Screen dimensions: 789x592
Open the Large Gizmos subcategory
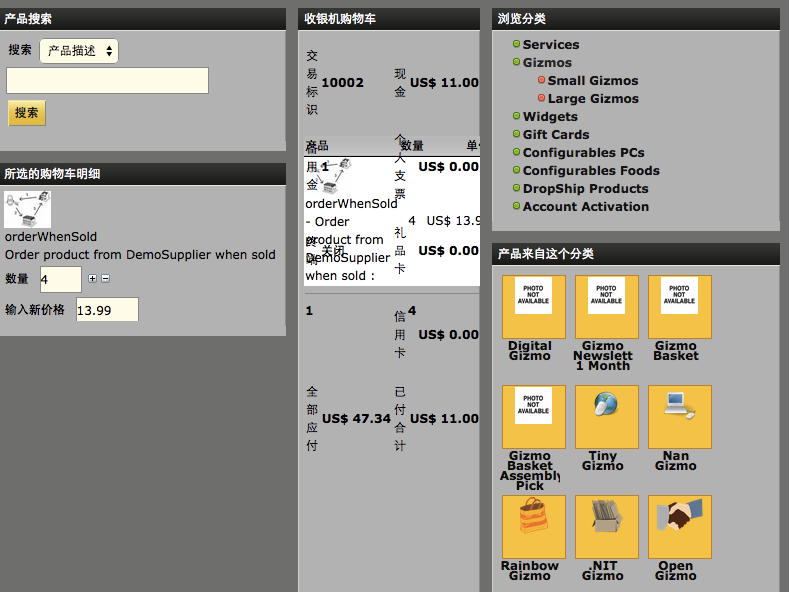[x=592, y=99]
